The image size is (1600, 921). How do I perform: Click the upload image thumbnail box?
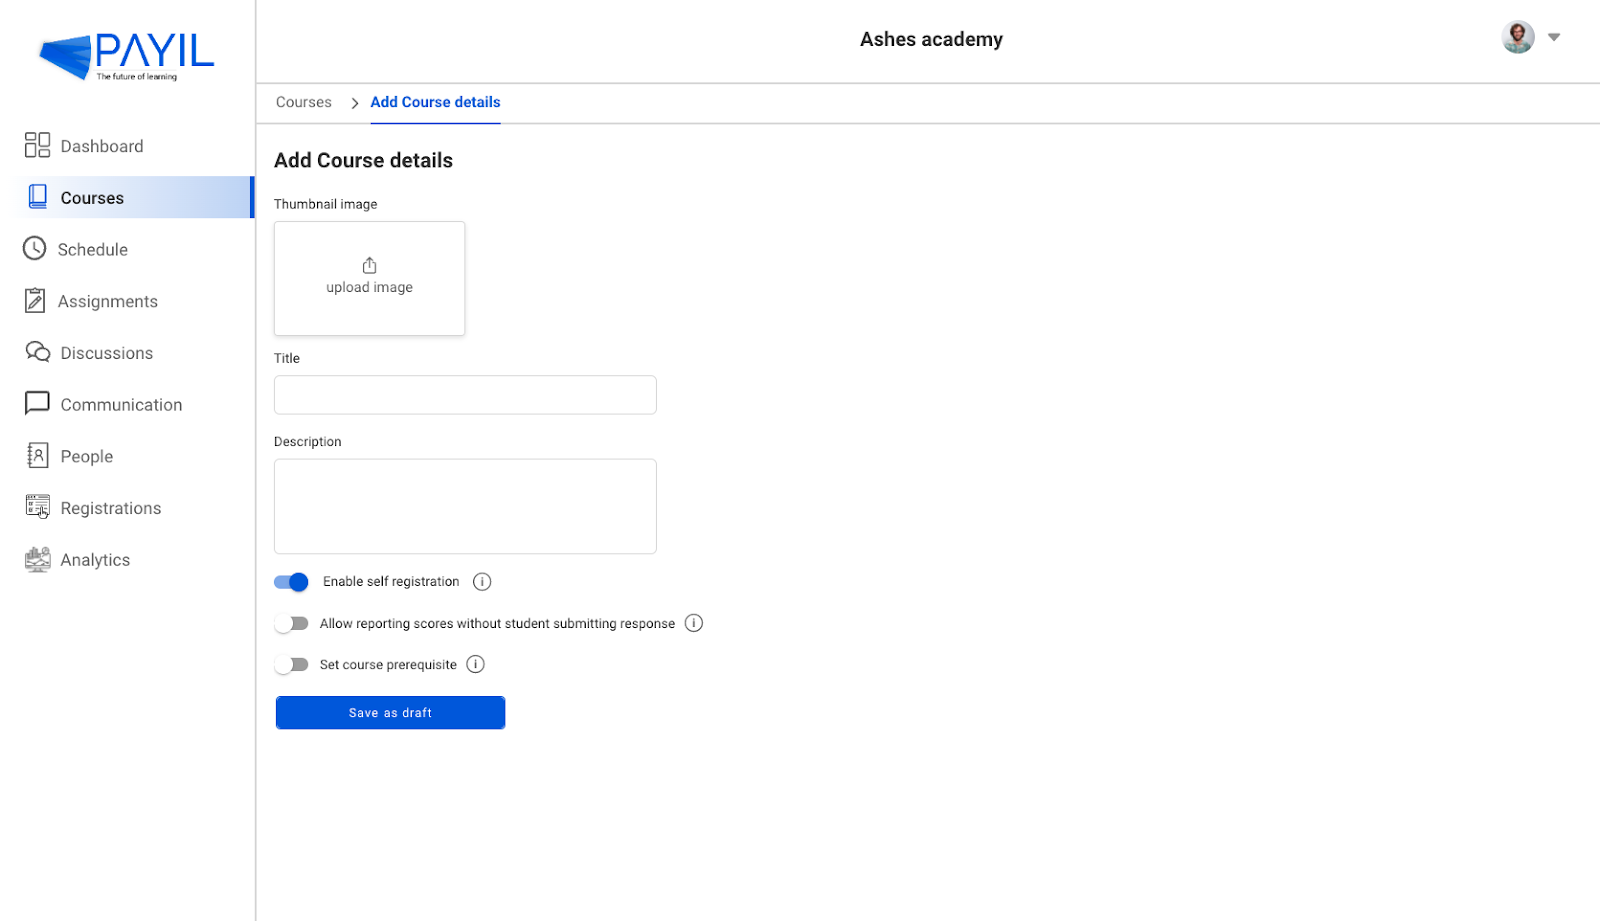coord(369,278)
